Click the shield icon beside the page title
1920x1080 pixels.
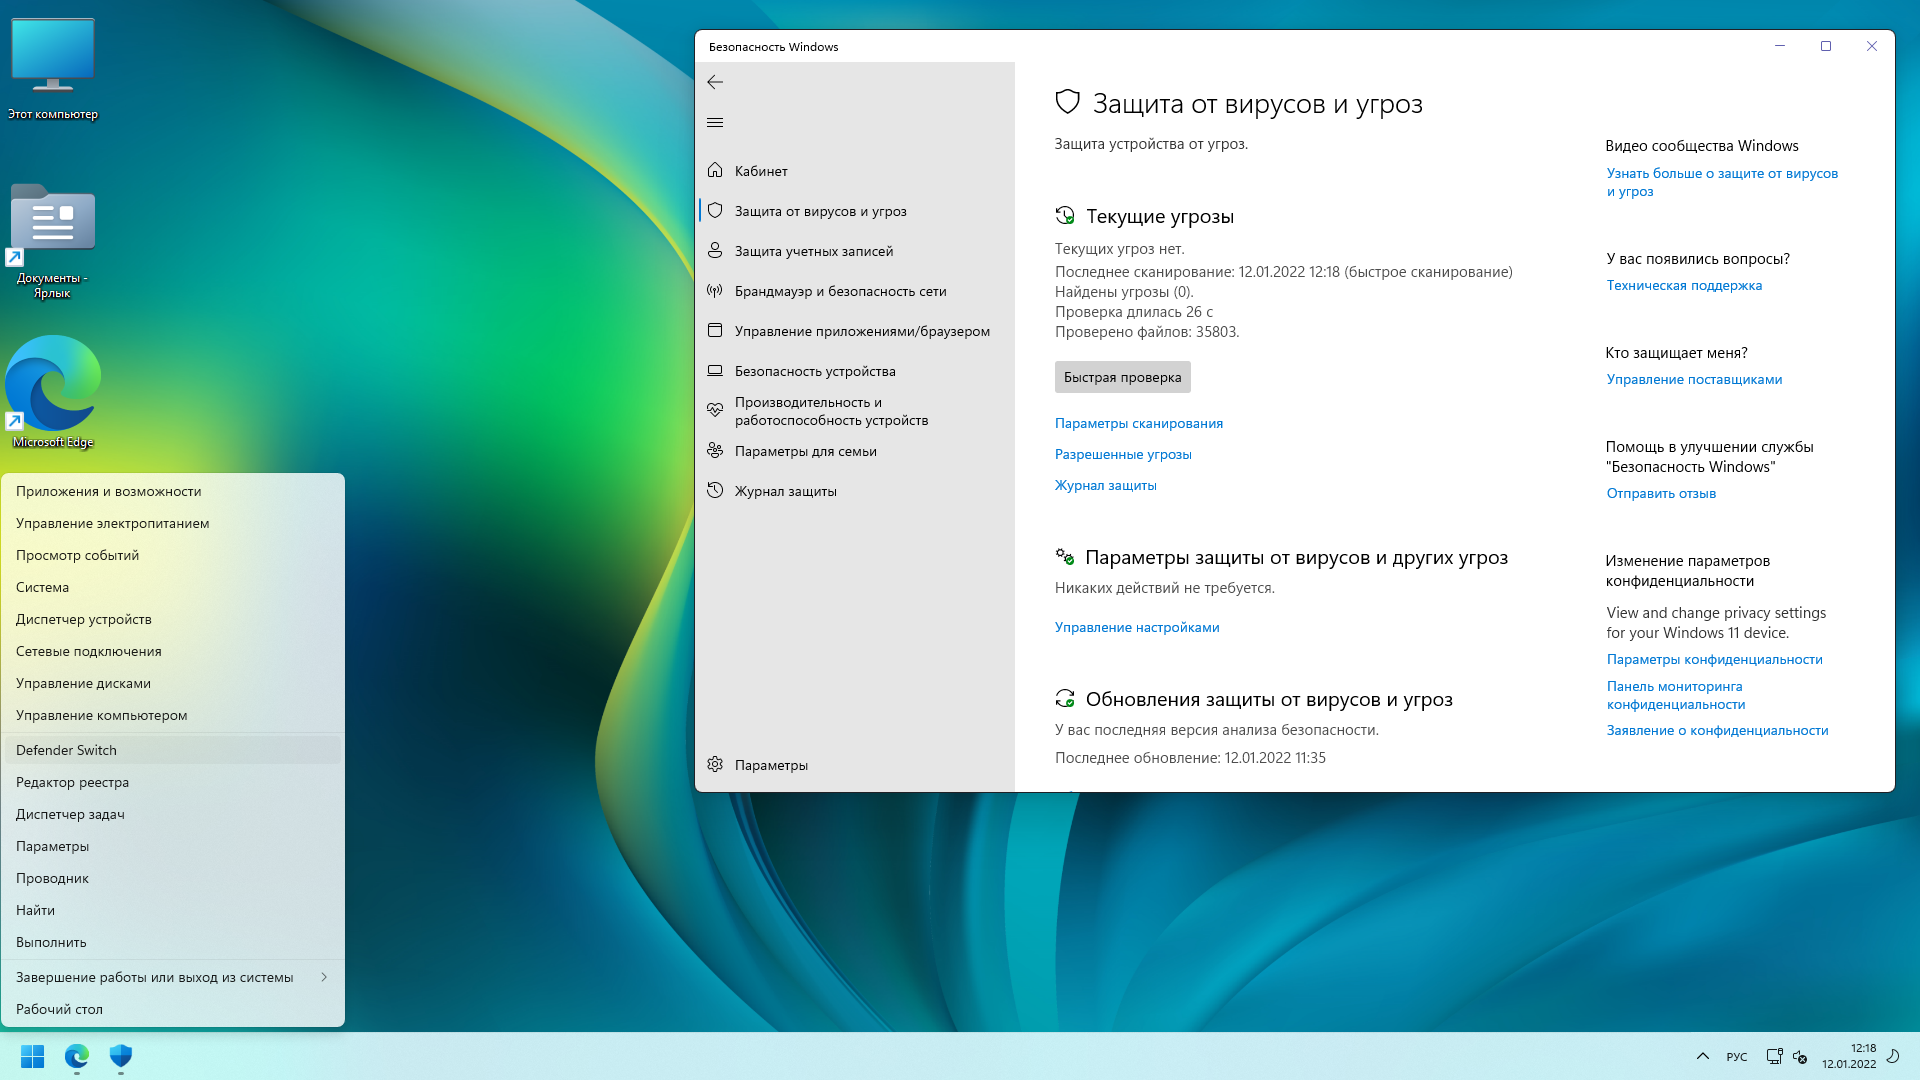pos(1068,102)
